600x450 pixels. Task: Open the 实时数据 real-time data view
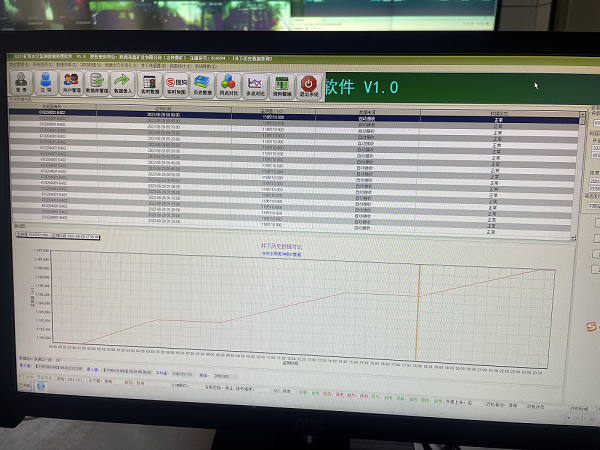tap(151, 85)
